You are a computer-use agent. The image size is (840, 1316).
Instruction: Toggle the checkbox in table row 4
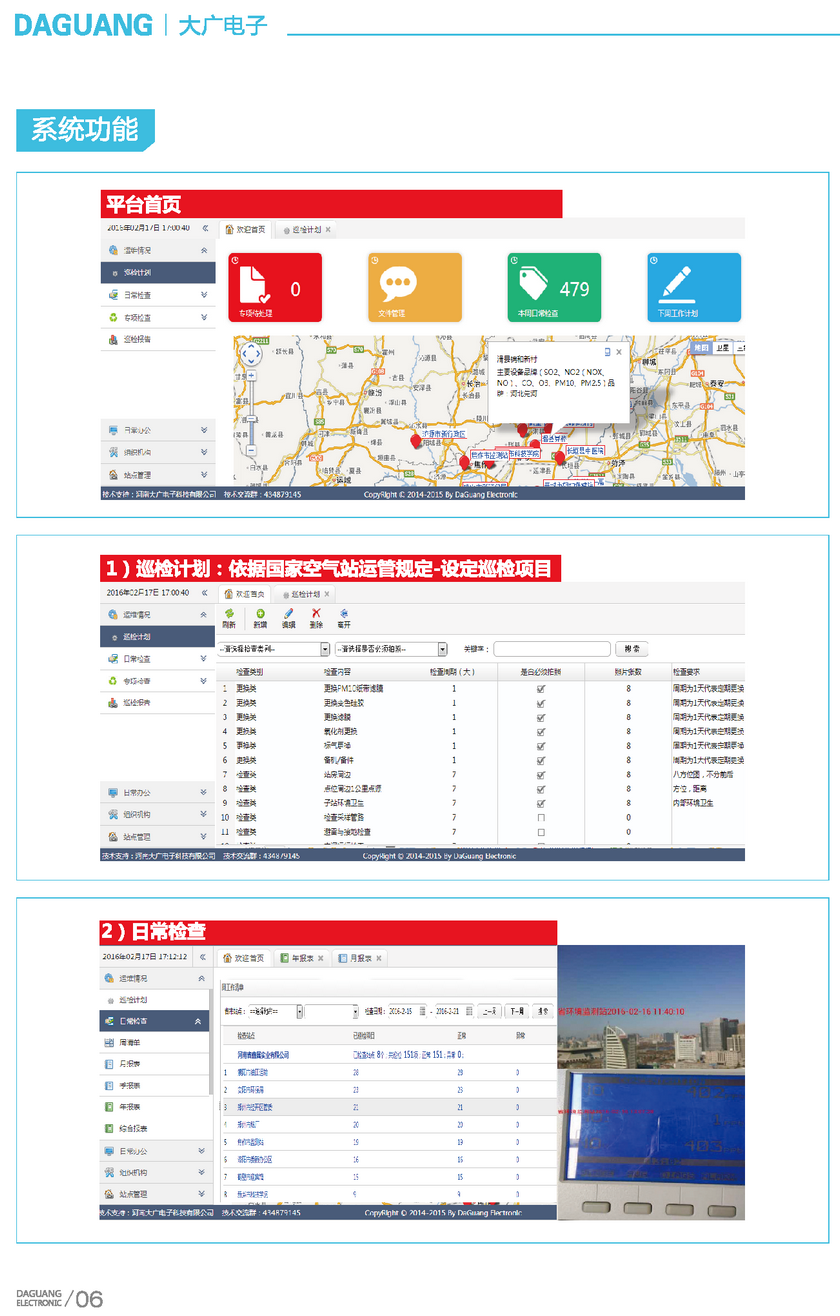point(541,732)
